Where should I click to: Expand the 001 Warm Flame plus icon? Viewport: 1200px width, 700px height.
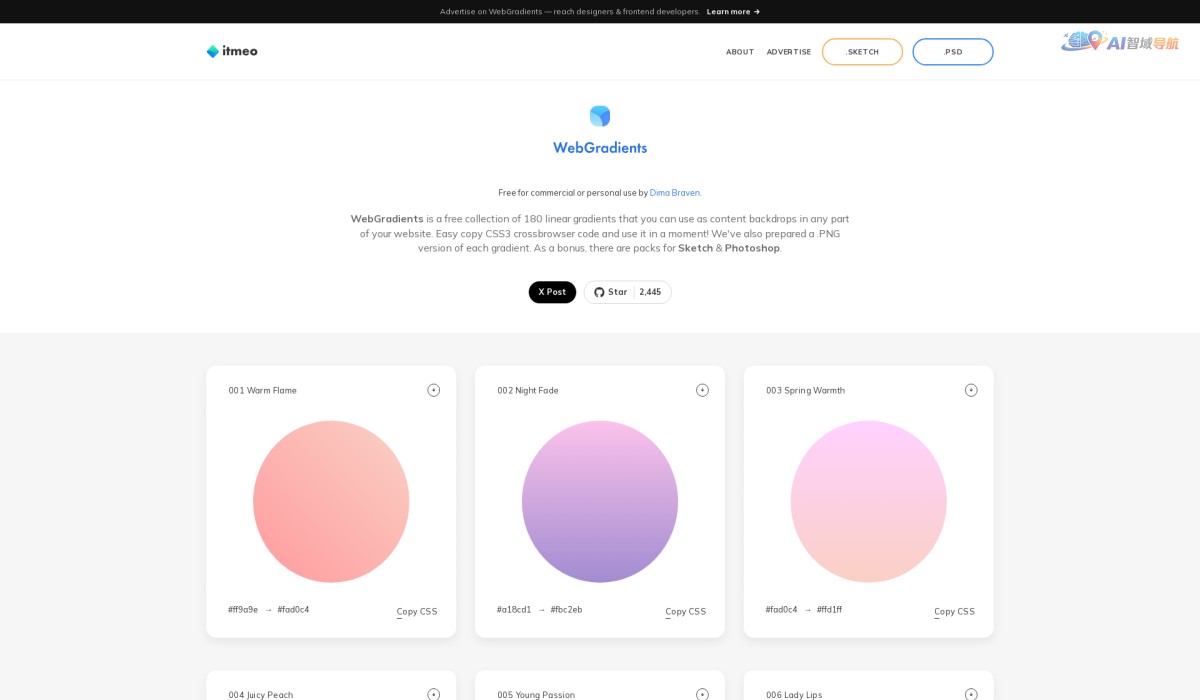point(433,390)
